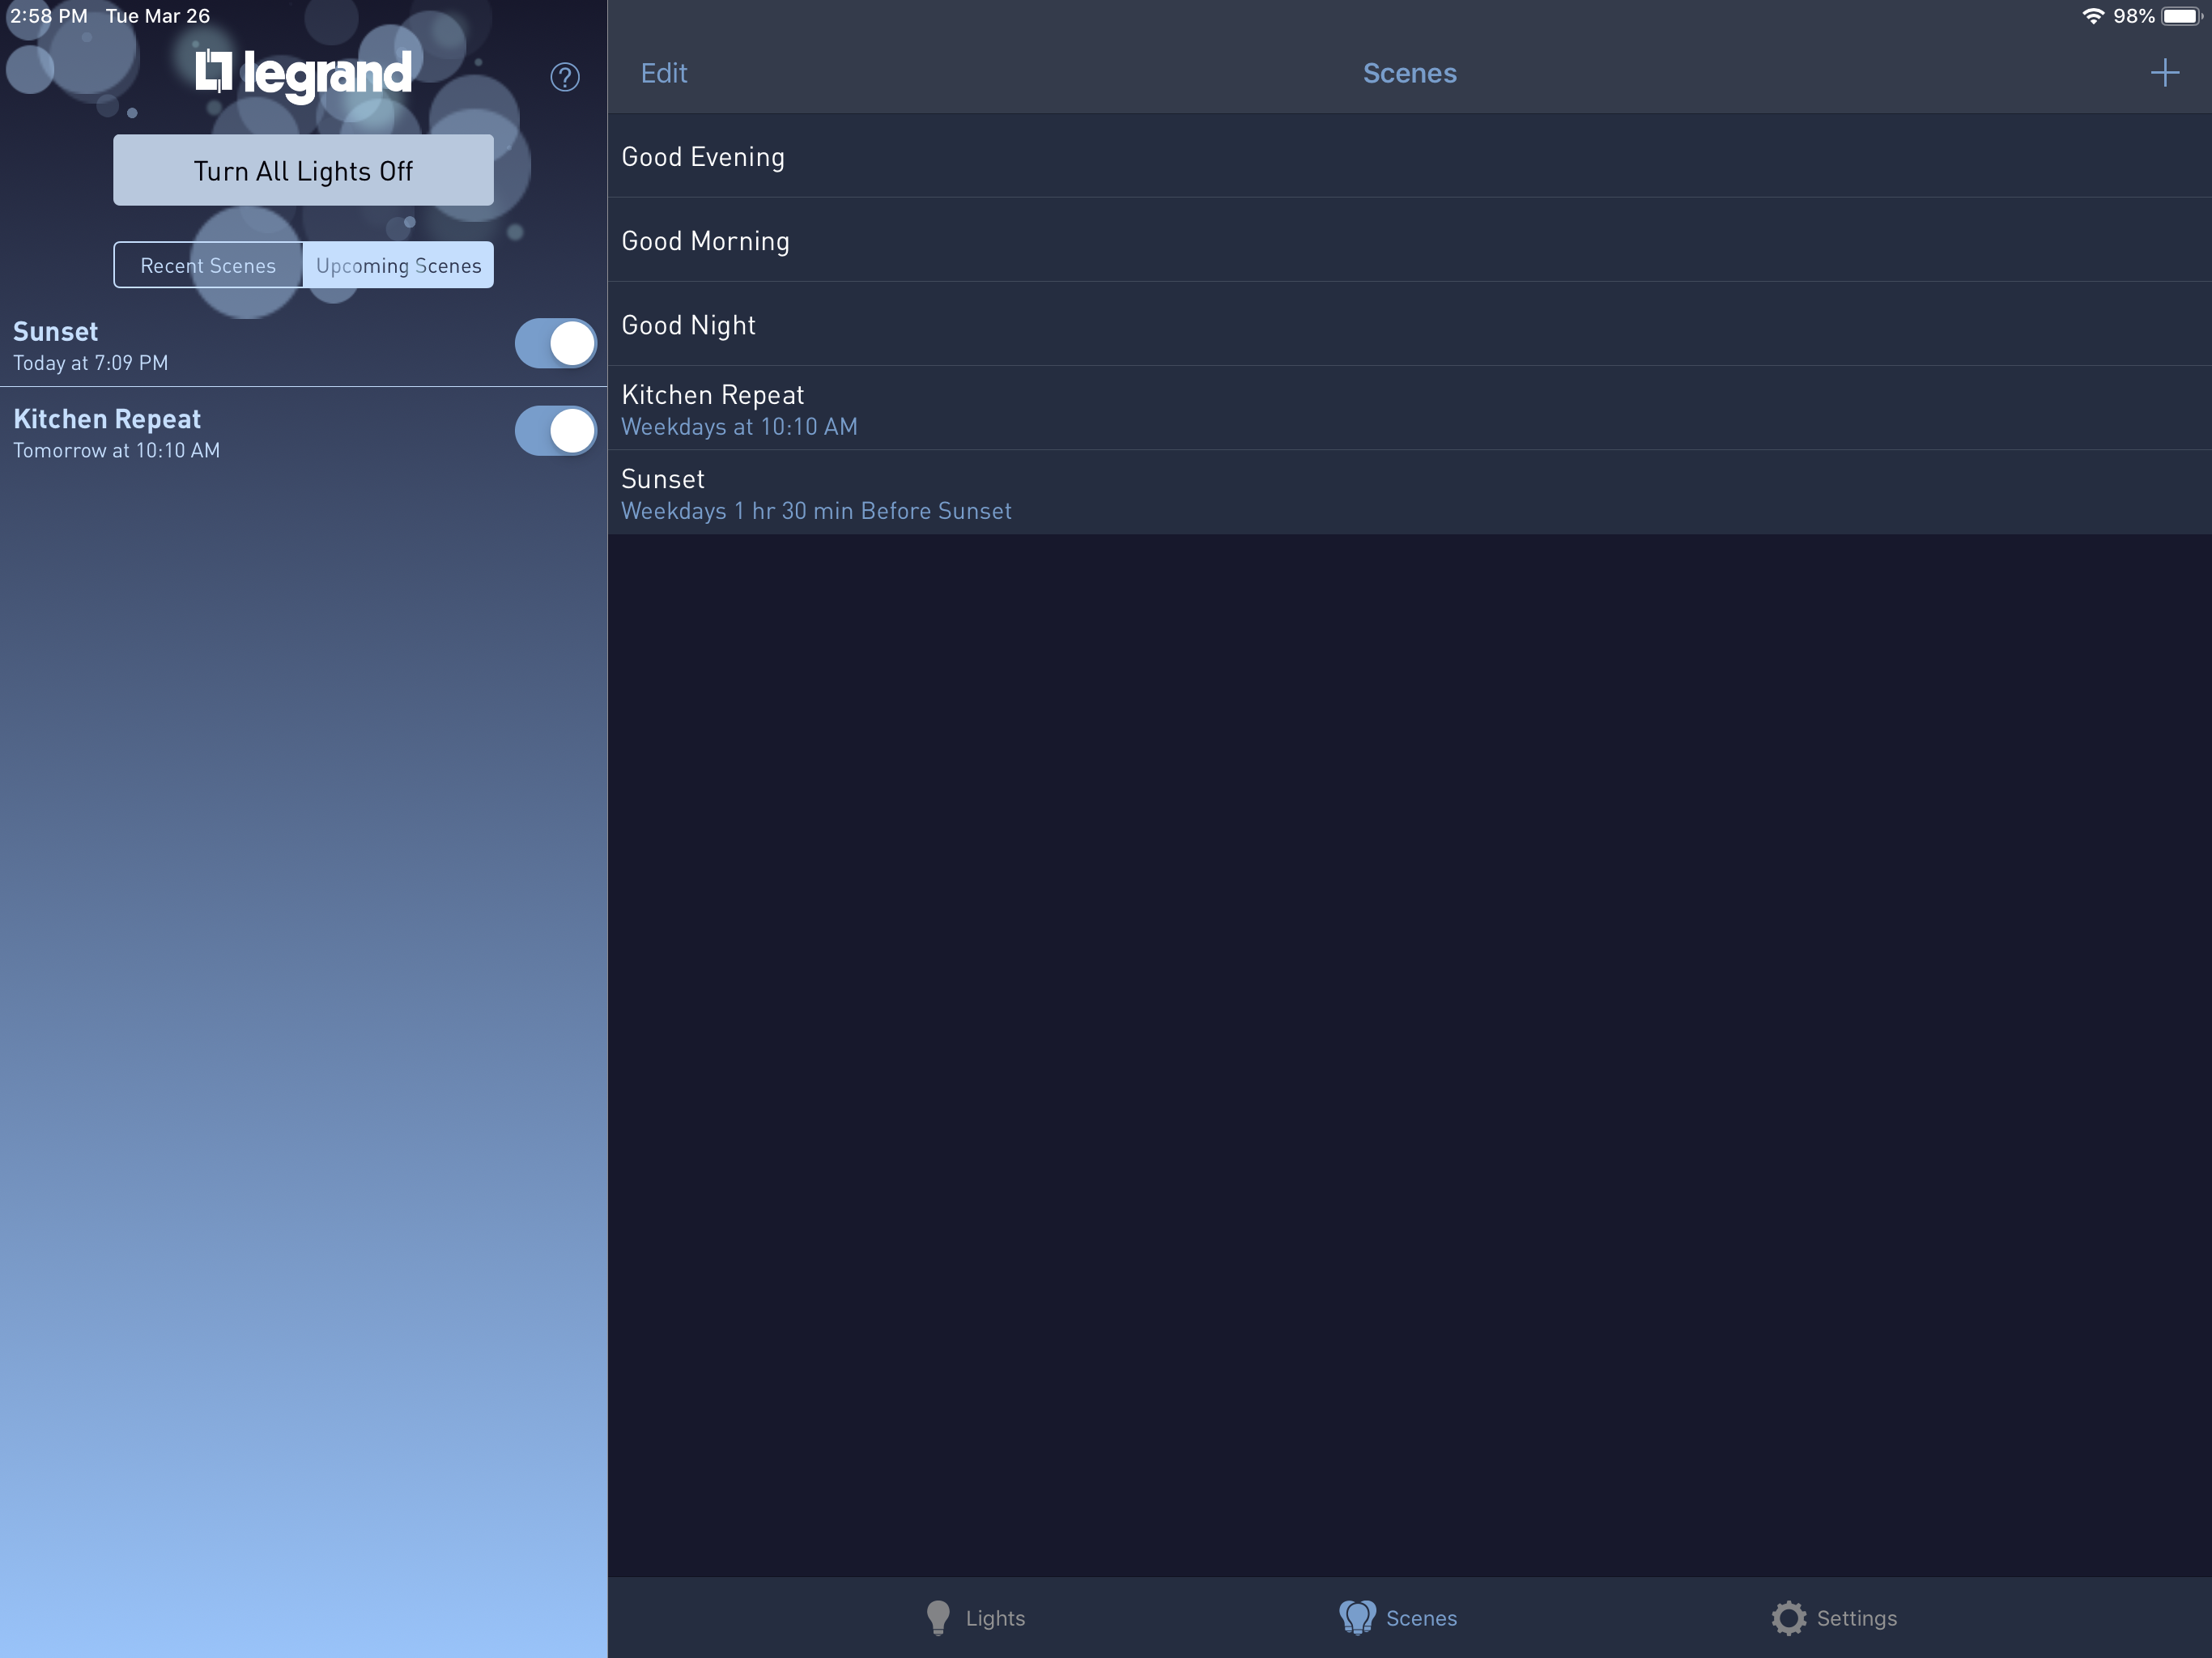Tap Weekdays 1 hr 30 min Before Sunset
Image resolution: width=2212 pixels, height=1658 pixels.
pos(816,511)
